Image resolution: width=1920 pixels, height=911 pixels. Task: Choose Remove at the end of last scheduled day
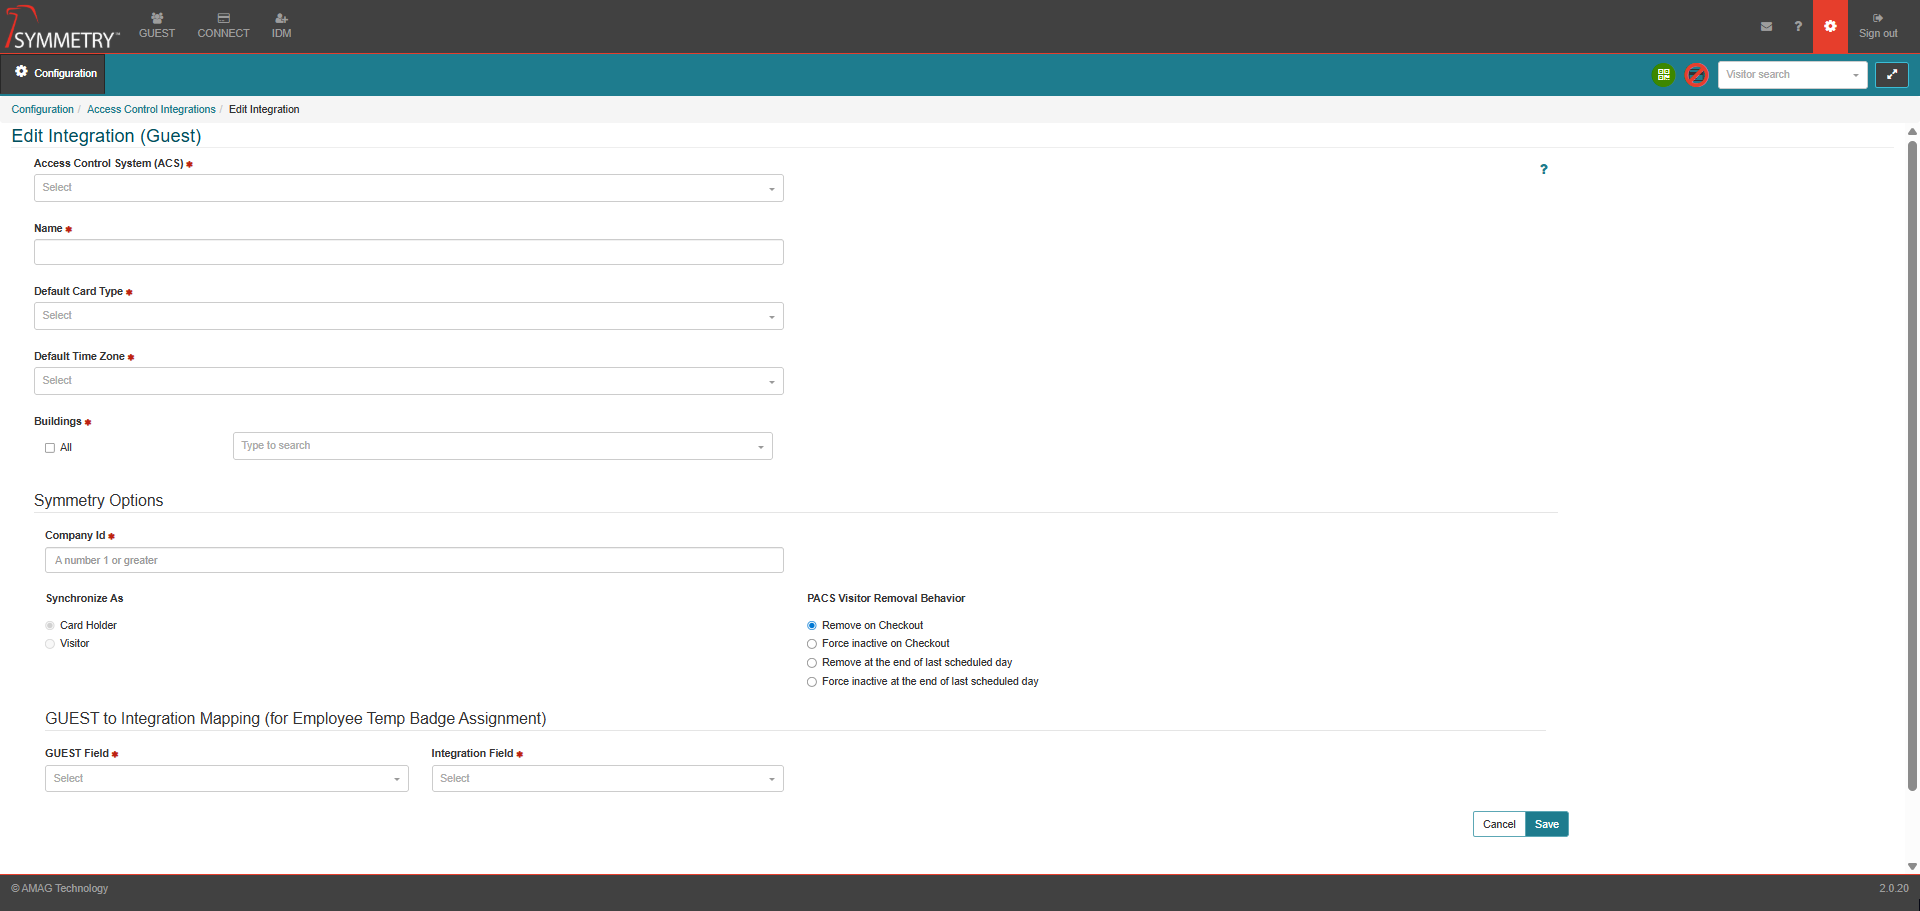812,663
